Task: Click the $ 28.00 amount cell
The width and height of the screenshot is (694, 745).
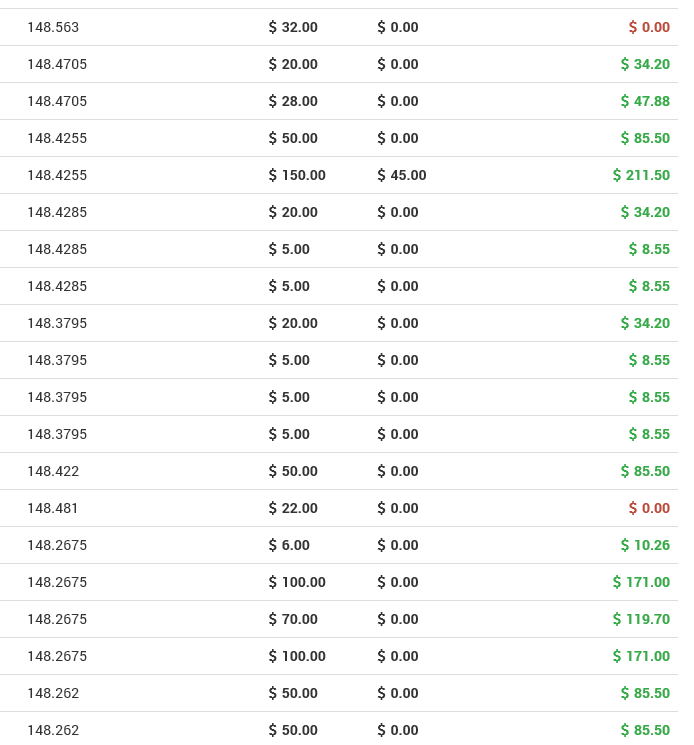Action: [293, 101]
